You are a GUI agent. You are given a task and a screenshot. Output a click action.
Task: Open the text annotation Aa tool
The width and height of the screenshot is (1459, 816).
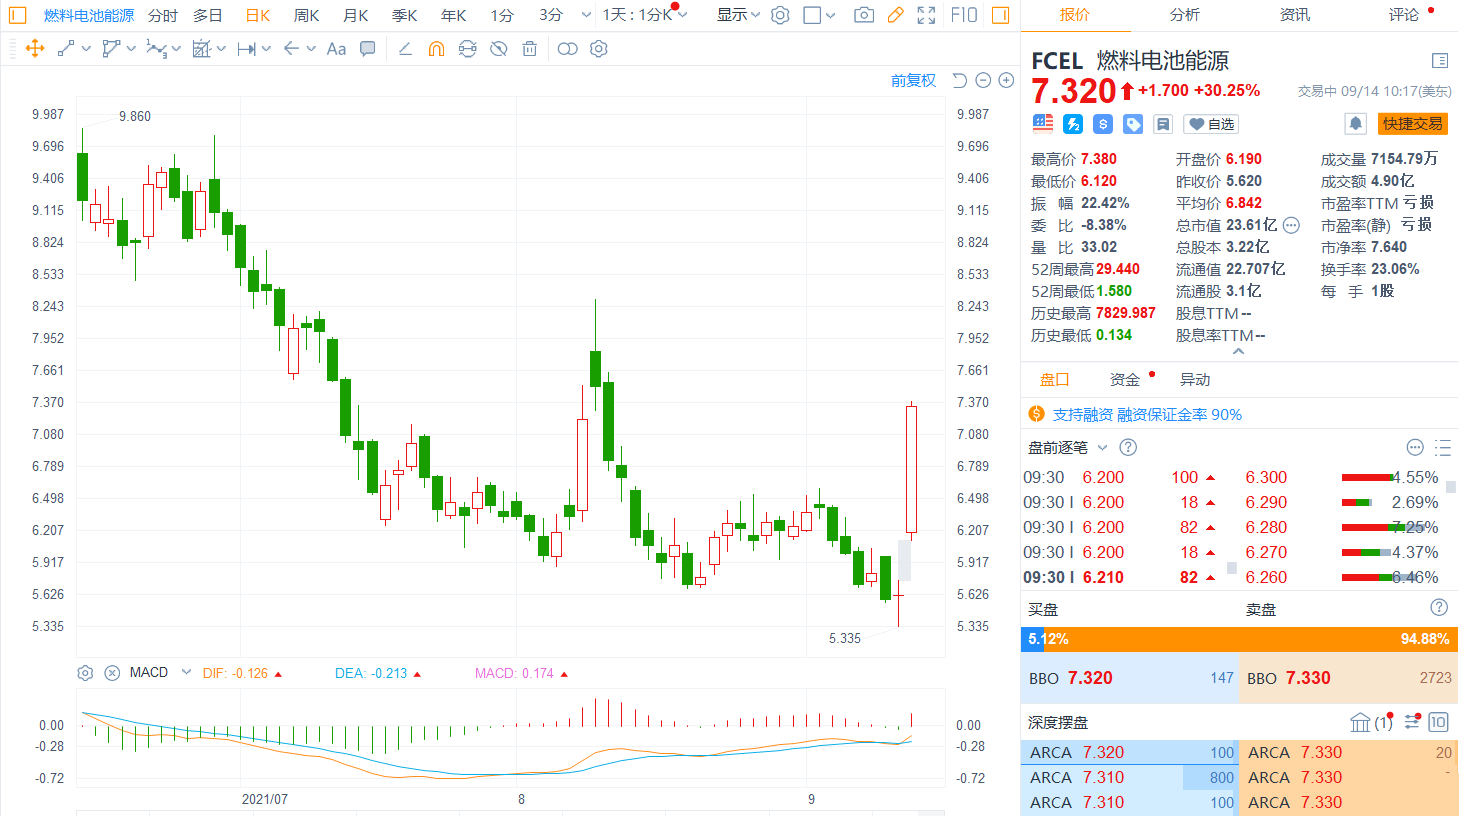(x=336, y=49)
